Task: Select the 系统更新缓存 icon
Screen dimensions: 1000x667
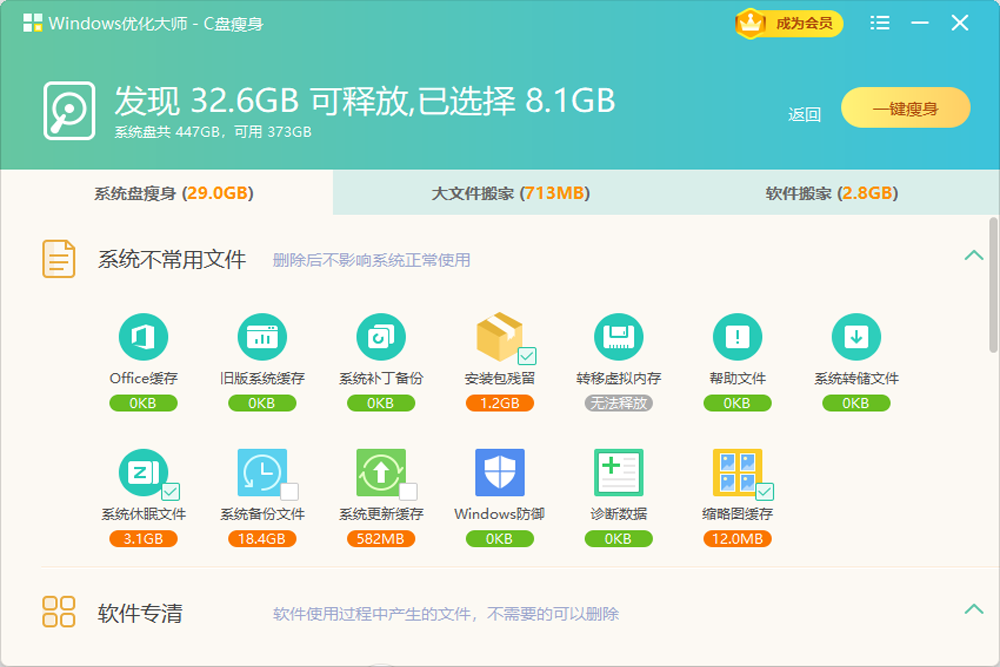Action: pyautogui.click(x=381, y=475)
